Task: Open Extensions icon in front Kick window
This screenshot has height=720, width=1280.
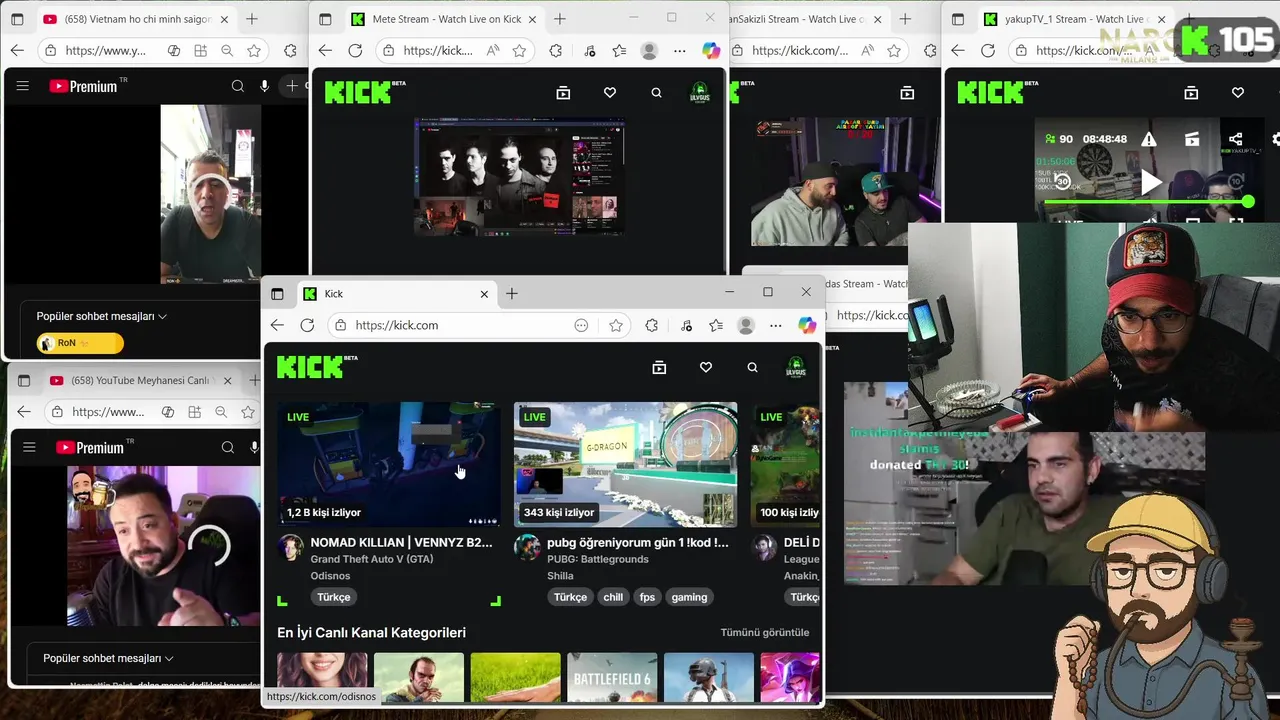Action: pyautogui.click(x=652, y=325)
